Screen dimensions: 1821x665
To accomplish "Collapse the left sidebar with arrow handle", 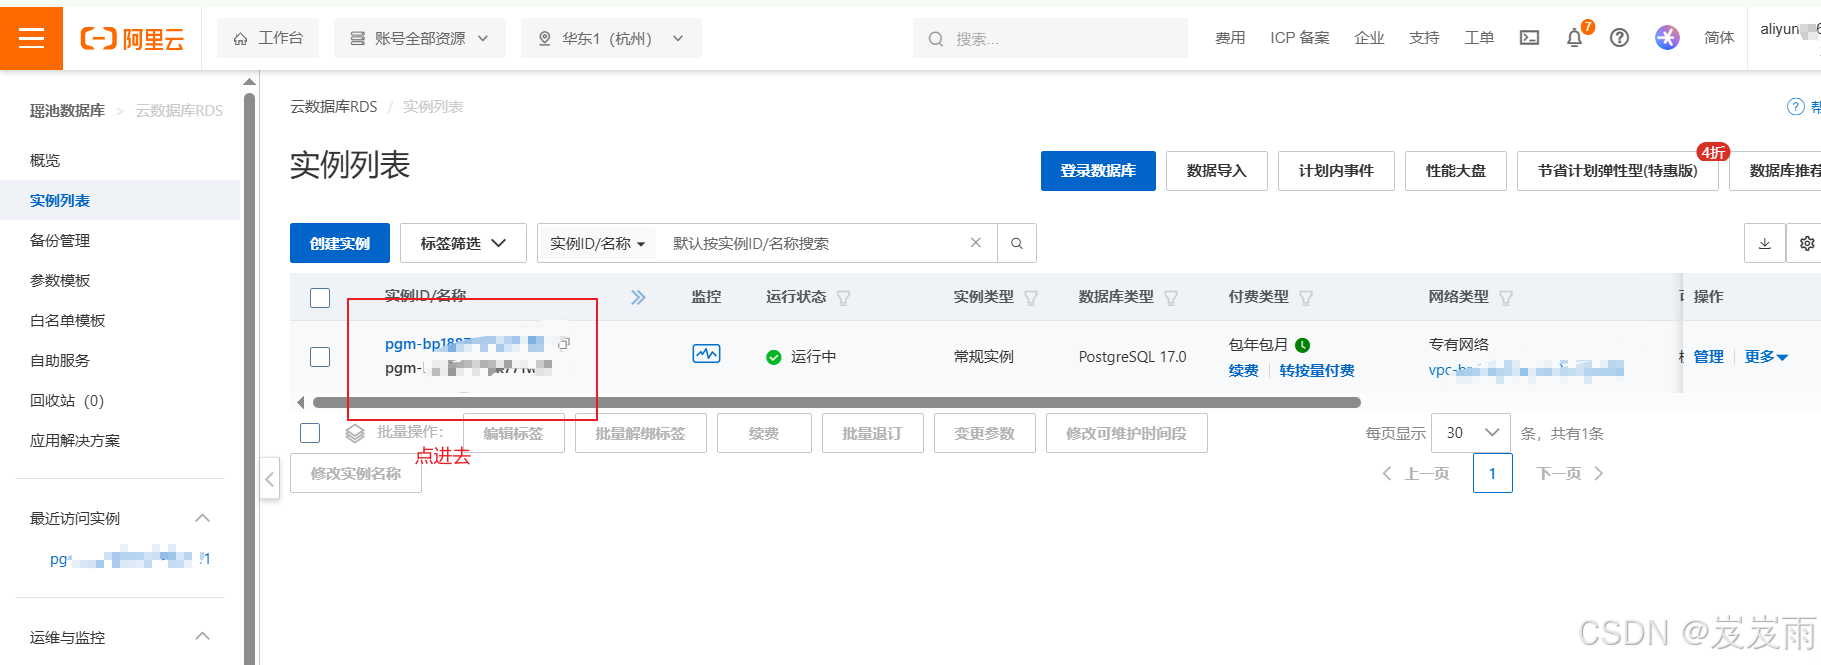I will click(x=269, y=479).
